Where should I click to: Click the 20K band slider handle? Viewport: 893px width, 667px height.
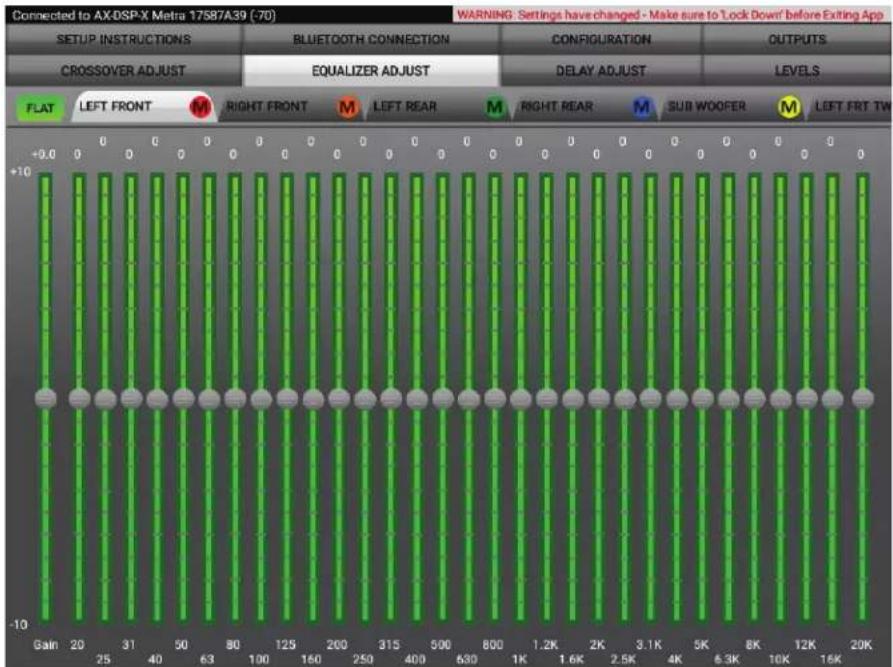point(863,398)
